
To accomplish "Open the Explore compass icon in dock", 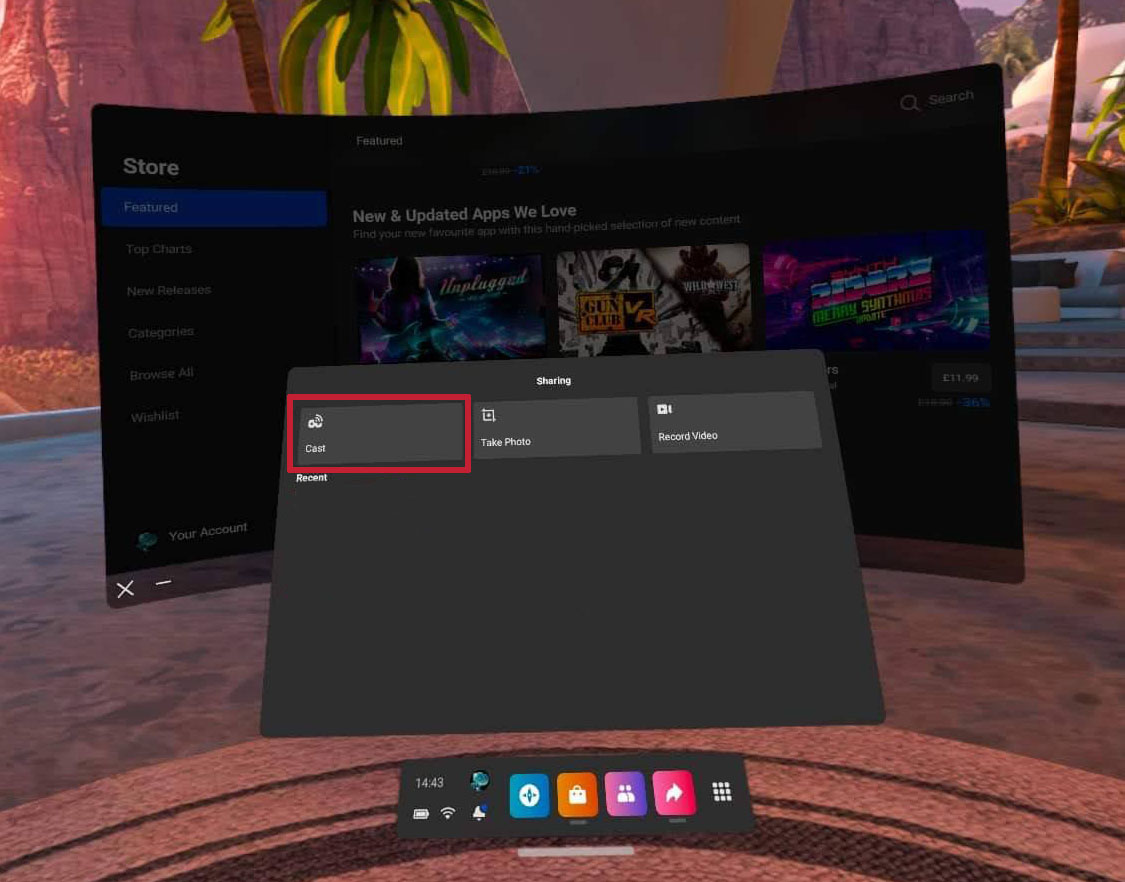I will tap(529, 795).
